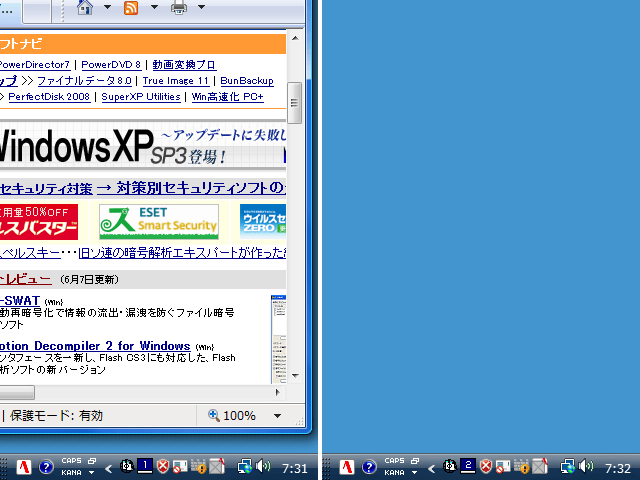
Task: Click blocked window icon on 7:31 taskbar
Action: pyautogui.click(x=180, y=467)
